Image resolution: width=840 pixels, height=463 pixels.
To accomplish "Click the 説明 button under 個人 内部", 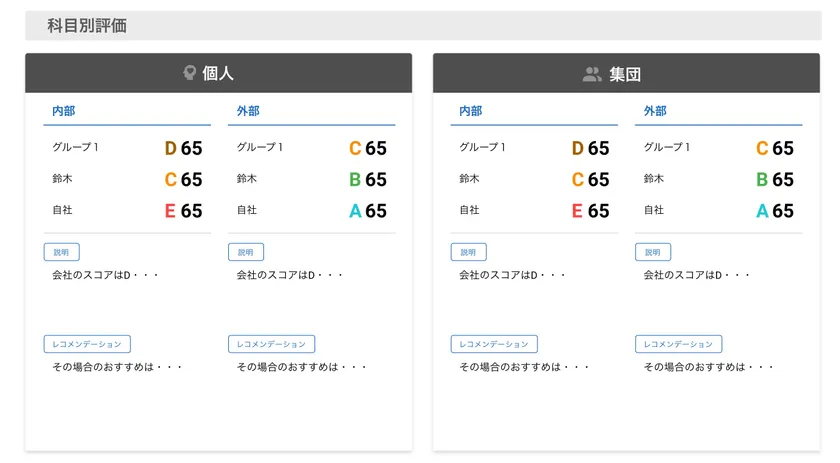I will pyautogui.click(x=62, y=252).
